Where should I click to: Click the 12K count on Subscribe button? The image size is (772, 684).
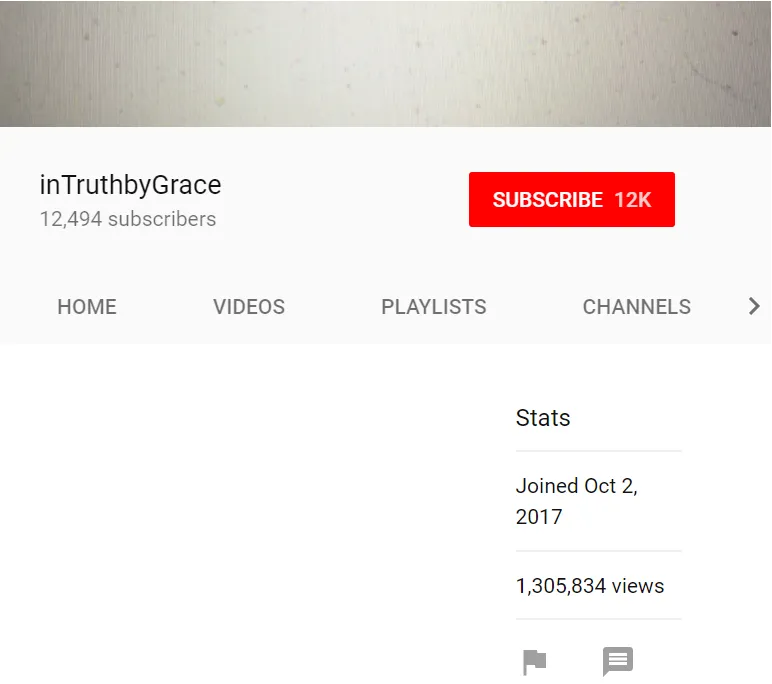(x=633, y=200)
